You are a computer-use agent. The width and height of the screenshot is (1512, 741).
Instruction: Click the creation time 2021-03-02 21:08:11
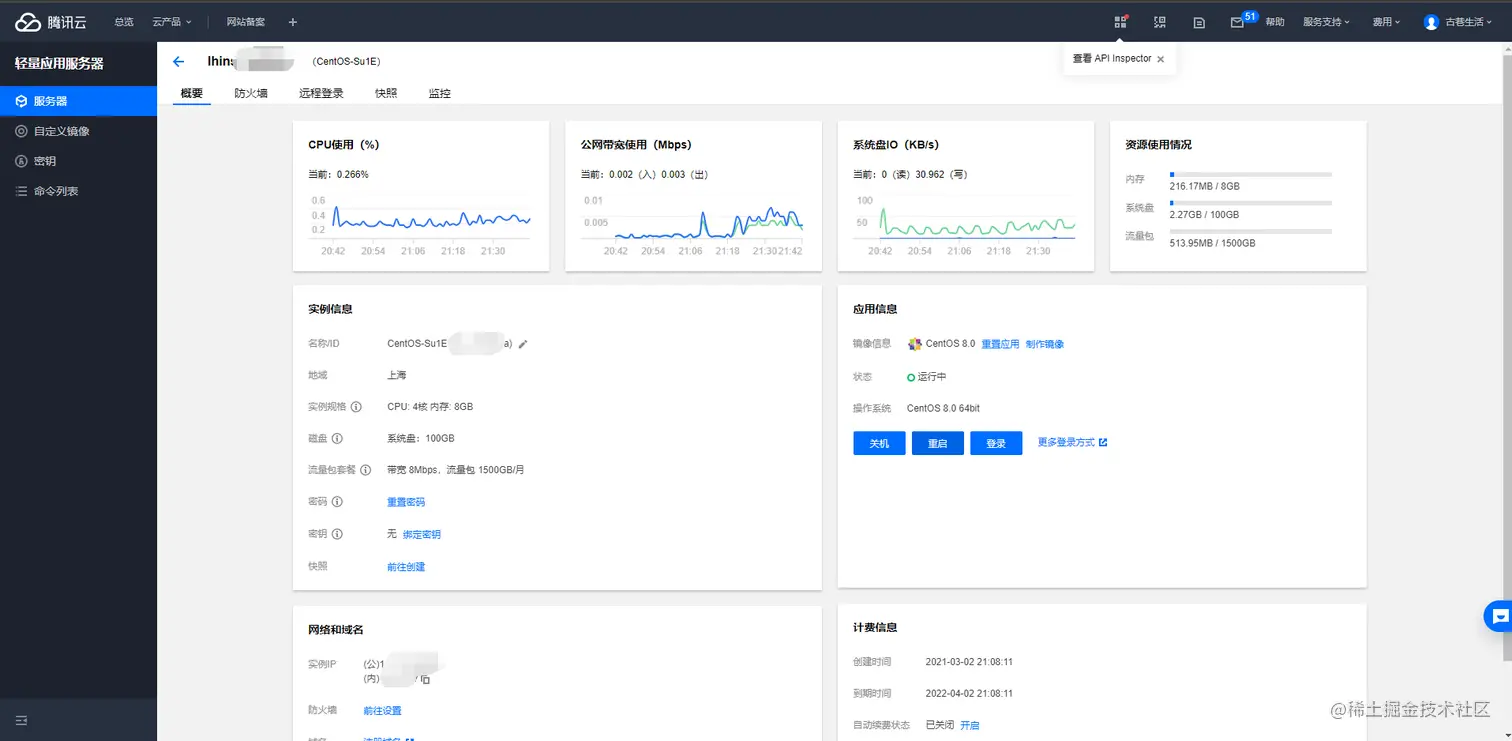969,662
